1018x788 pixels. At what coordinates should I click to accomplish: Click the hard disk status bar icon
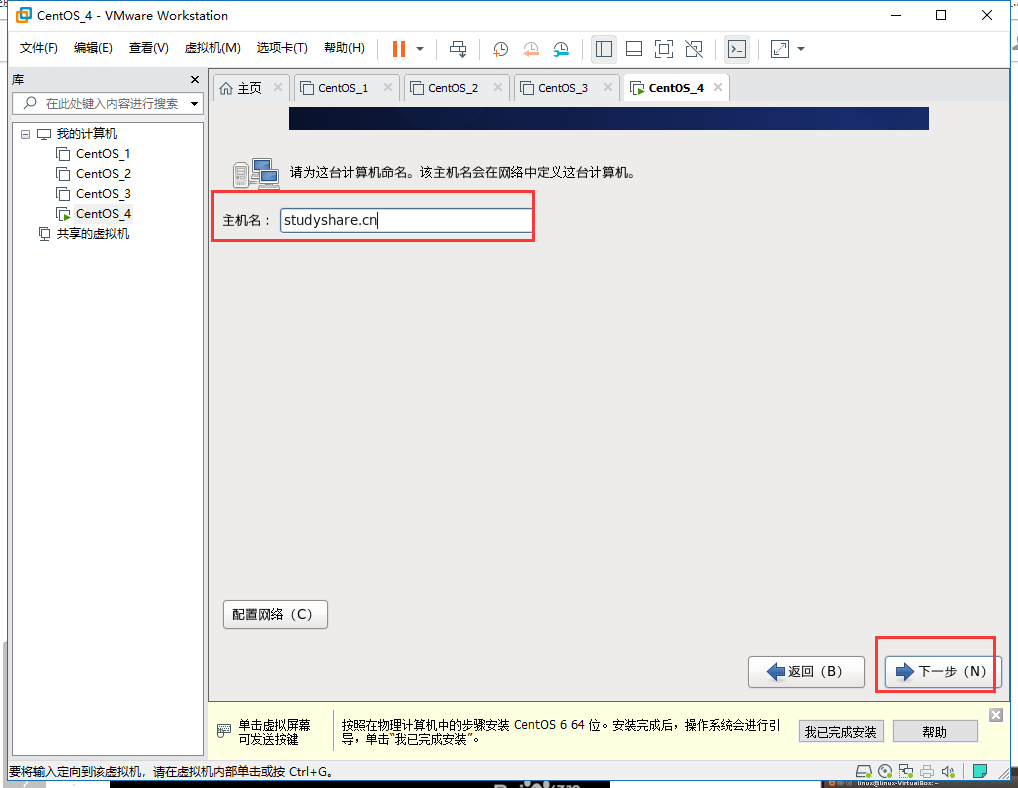[x=863, y=772]
